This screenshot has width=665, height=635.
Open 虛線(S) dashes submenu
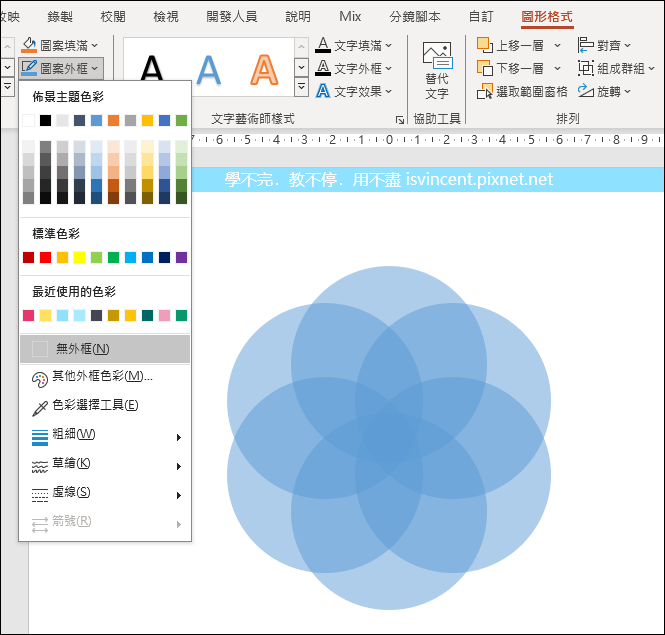105,493
